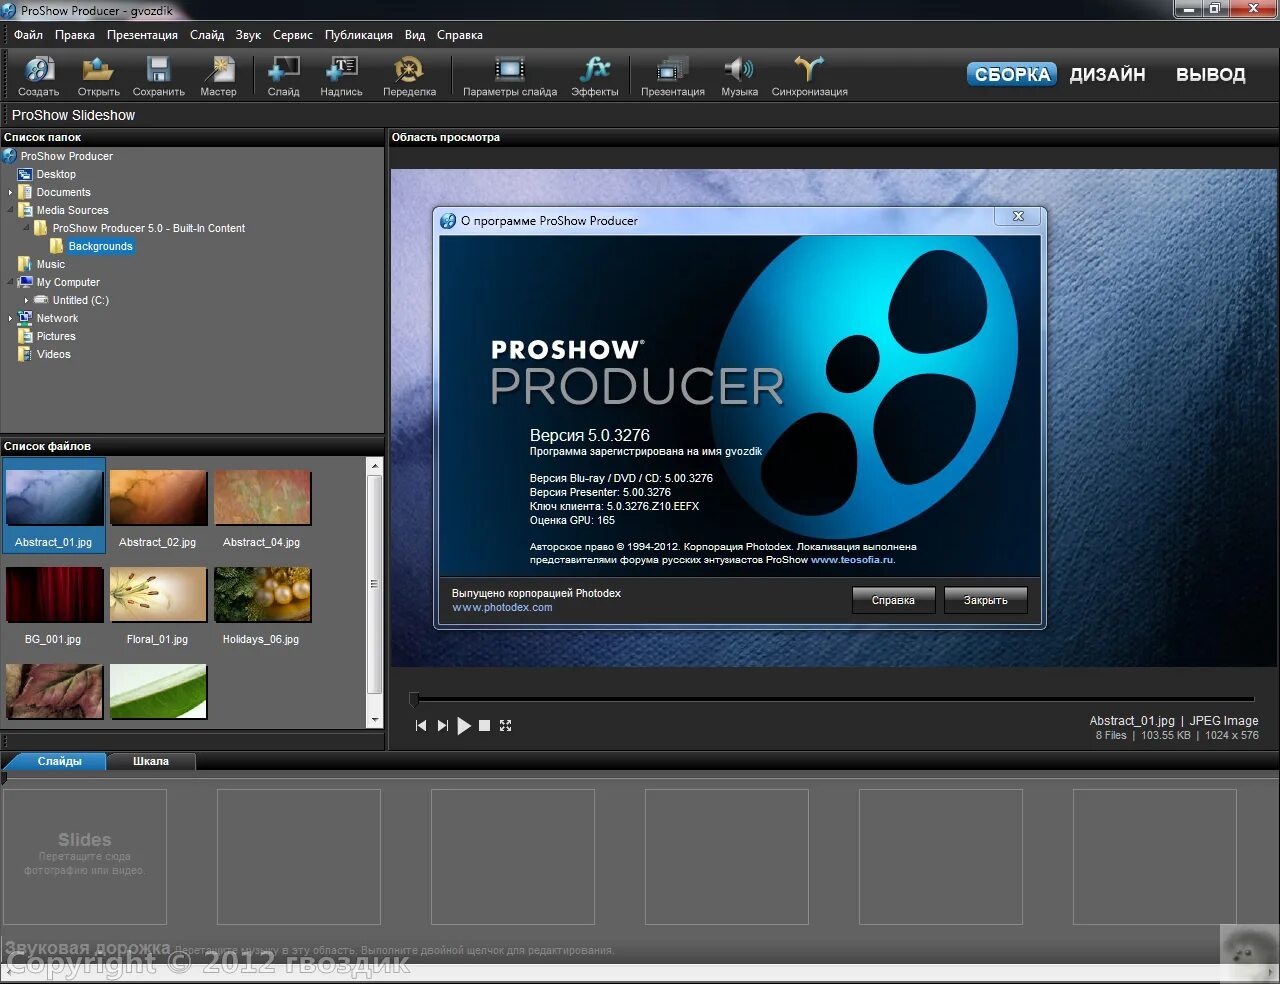The width and height of the screenshot is (1280, 984).
Task: Click file list scroll up arrow
Action: coord(375,465)
